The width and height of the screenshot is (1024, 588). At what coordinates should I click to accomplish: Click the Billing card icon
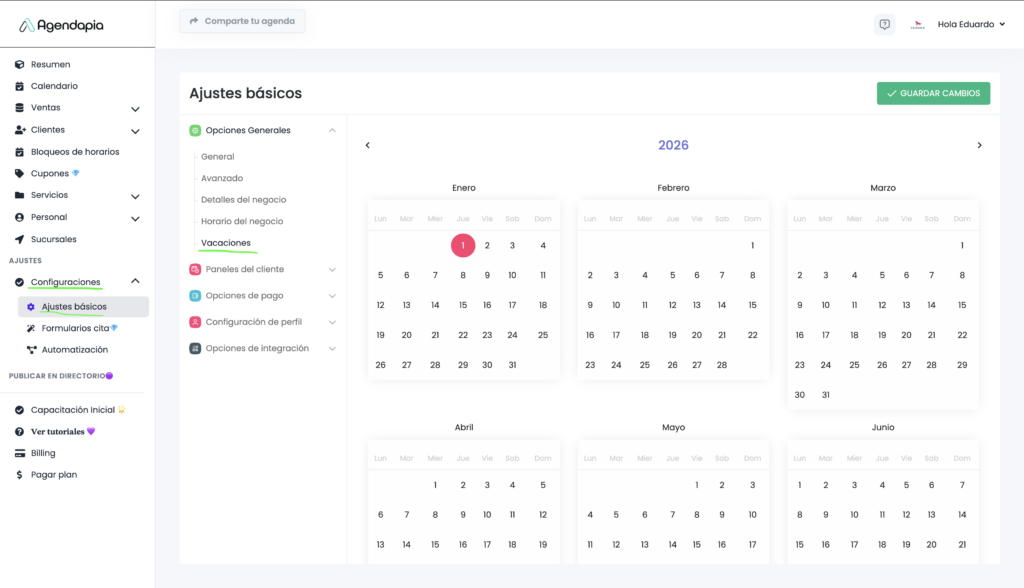pyautogui.click(x=20, y=453)
